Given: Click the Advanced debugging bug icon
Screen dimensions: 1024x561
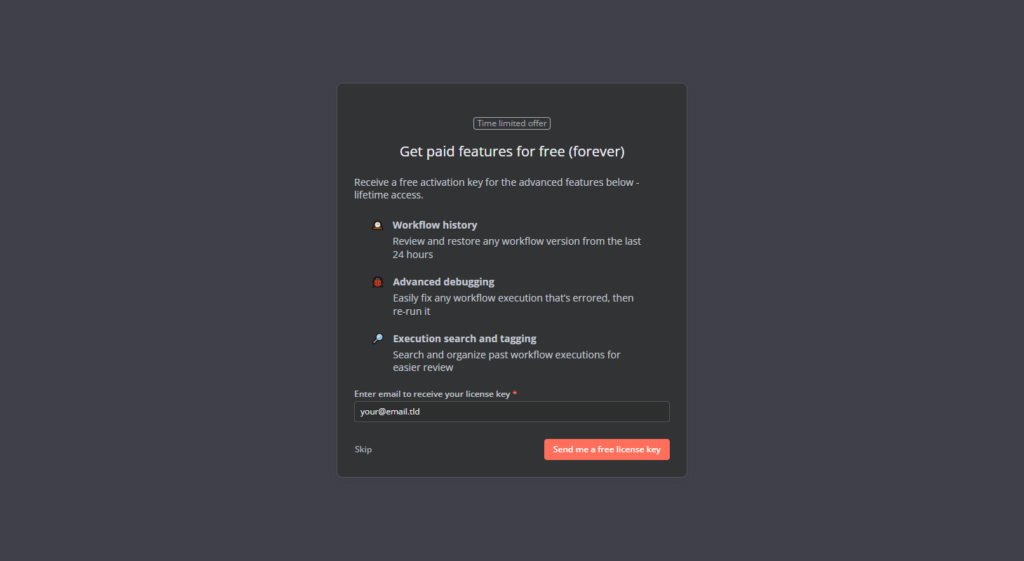Looking at the screenshot, I should click(x=378, y=283).
